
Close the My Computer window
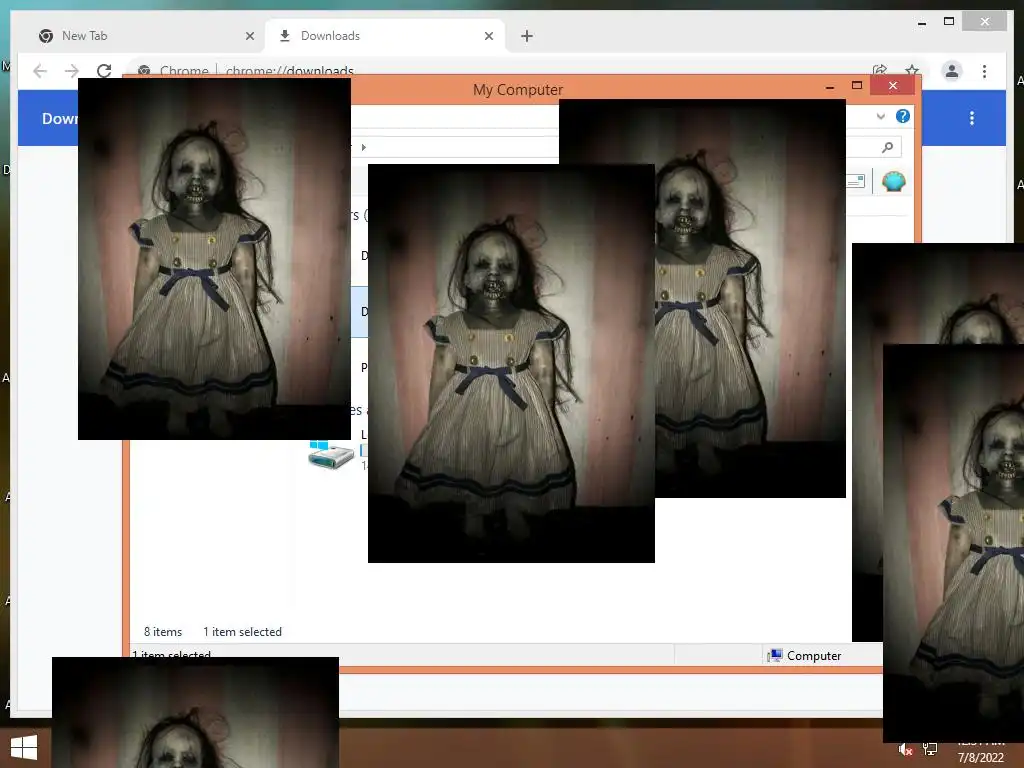tap(893, 86)
